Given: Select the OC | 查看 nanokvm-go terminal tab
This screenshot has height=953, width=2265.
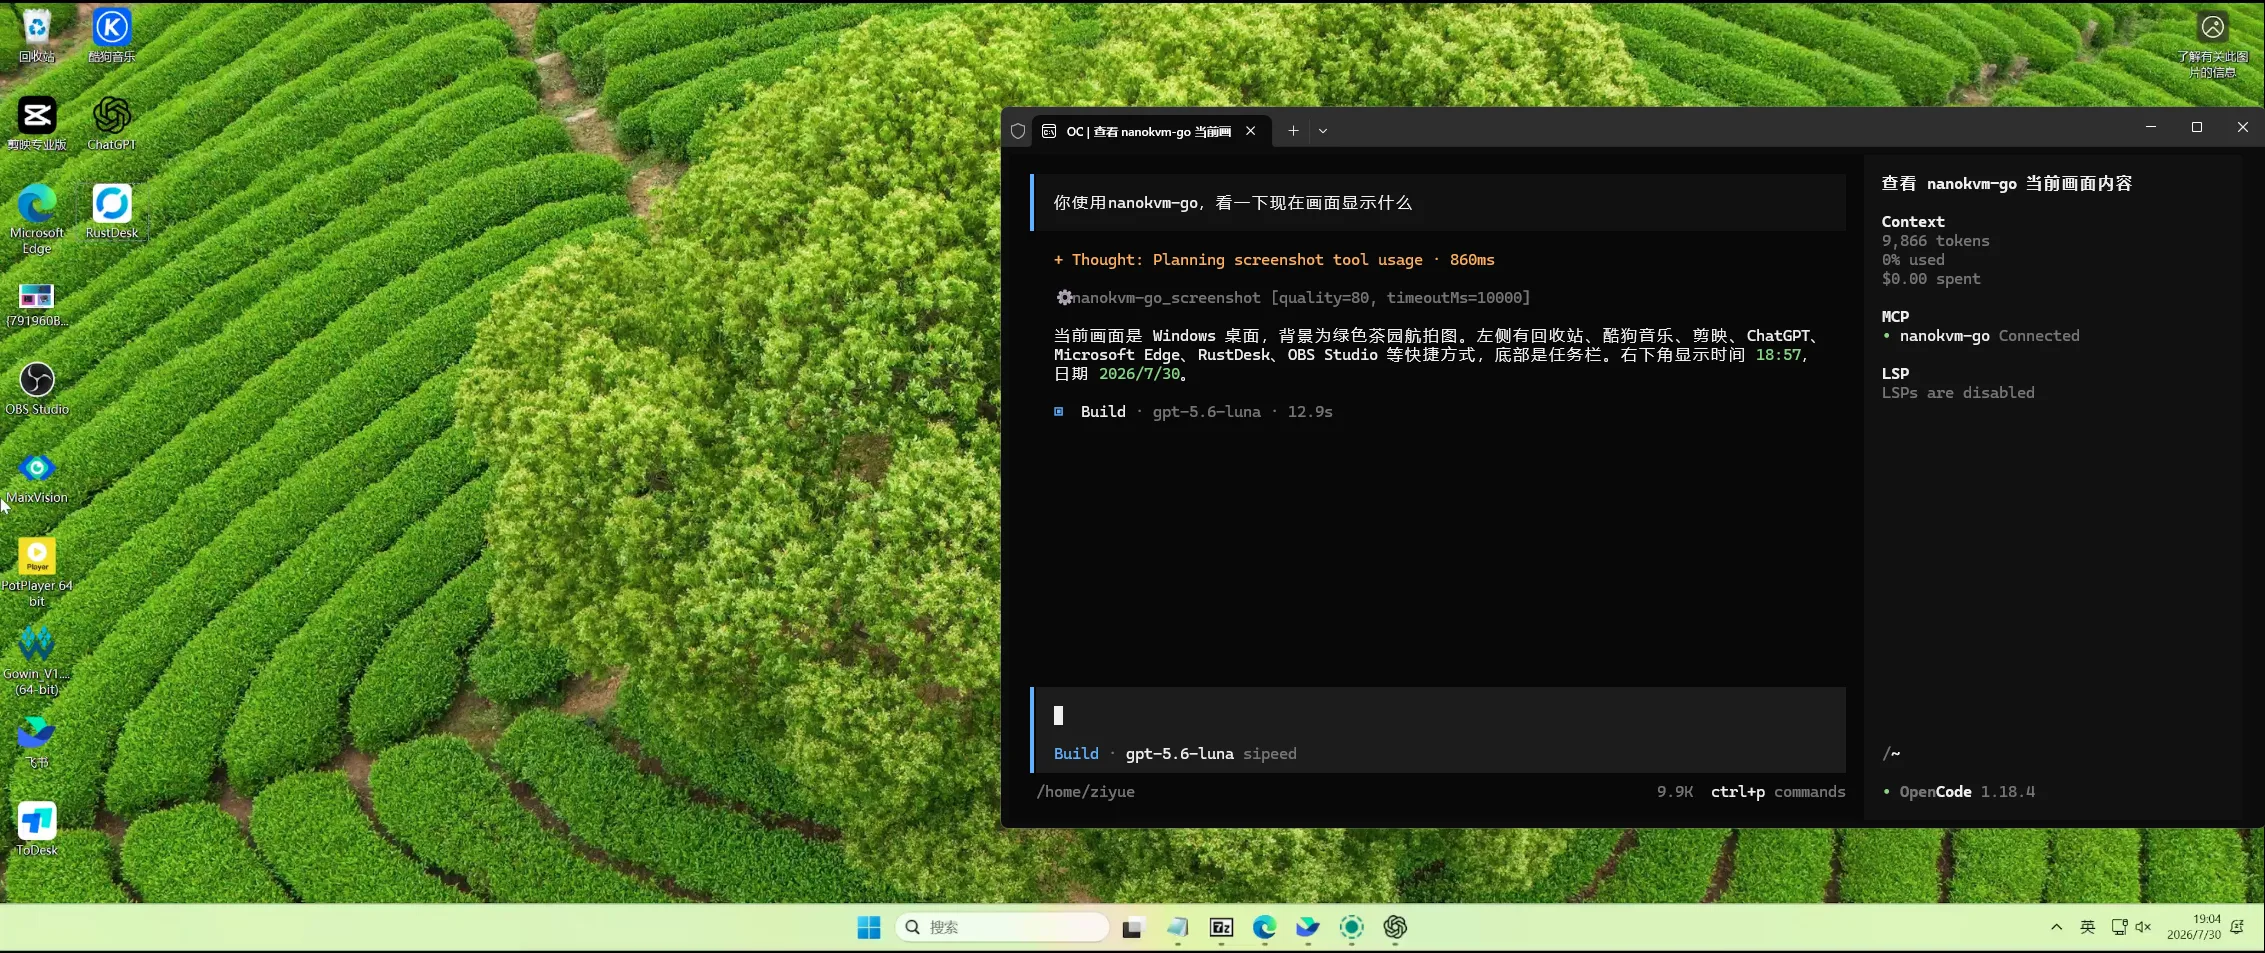Looking at the screenshot, I should click(x=1148, y=131).
